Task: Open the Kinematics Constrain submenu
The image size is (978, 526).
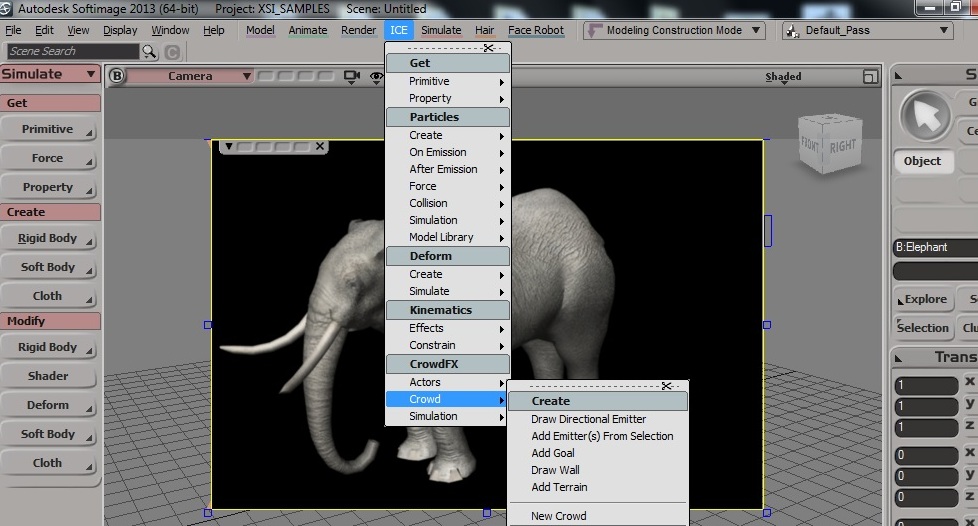Action: click(x=447, y=345)
